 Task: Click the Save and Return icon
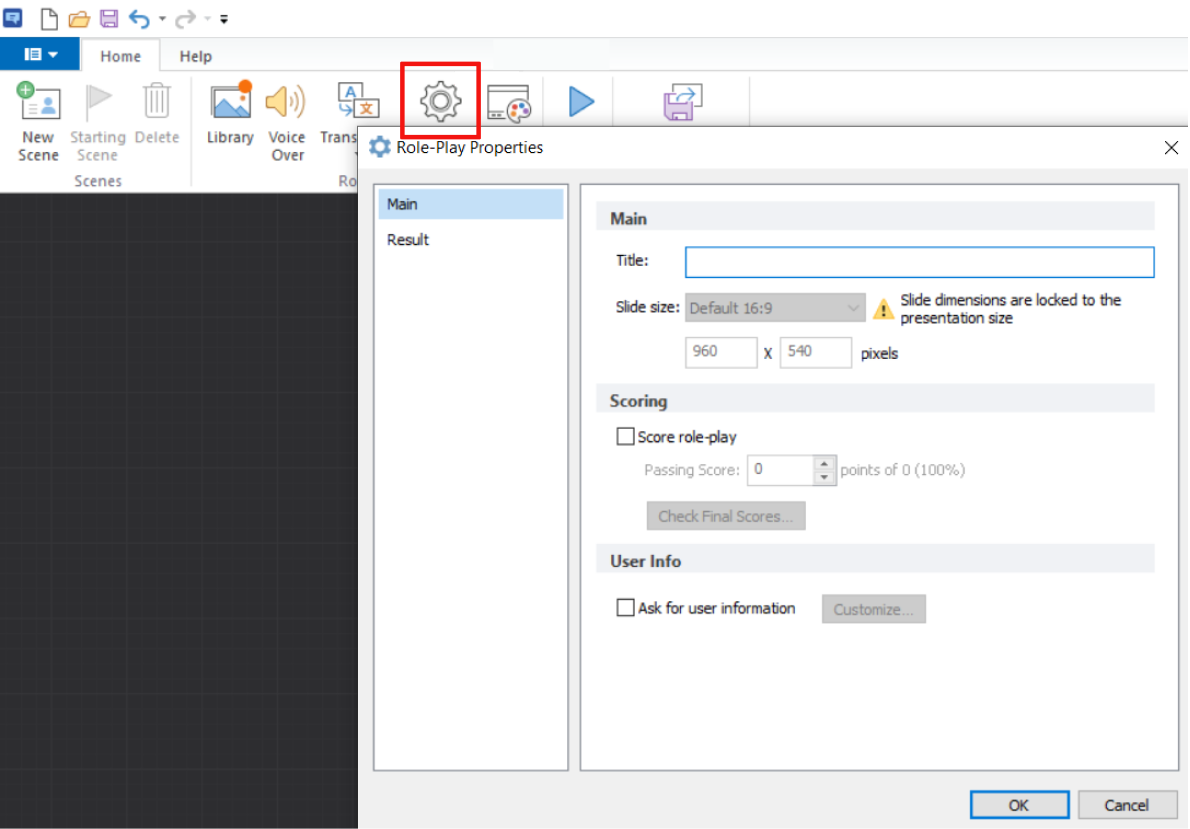click(x=682, y=102)
